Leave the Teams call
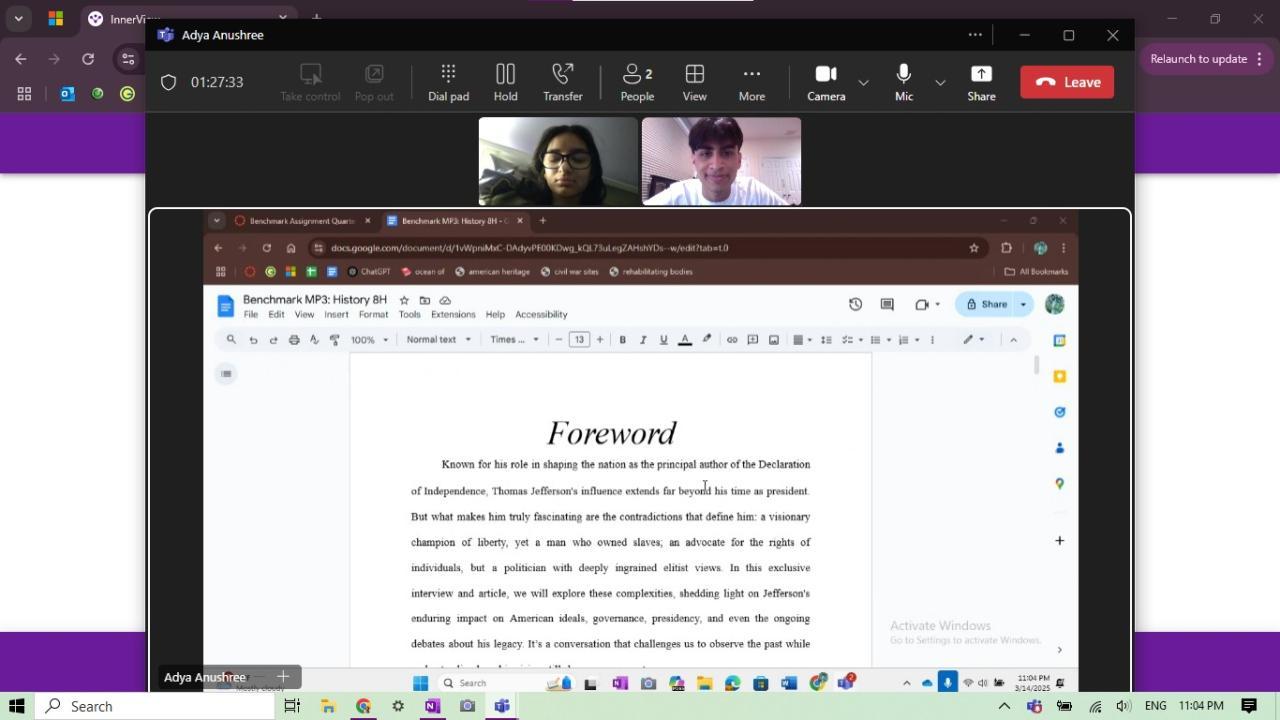The width and height of the screenshot is (1280, 720). click(1067, 82)
